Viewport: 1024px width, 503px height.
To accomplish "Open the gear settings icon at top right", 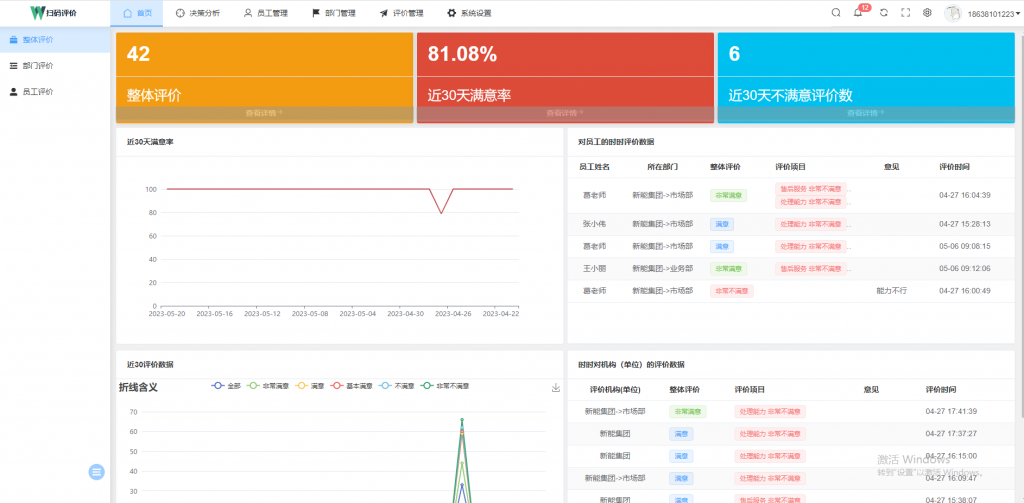I will [x=927, y=12].
